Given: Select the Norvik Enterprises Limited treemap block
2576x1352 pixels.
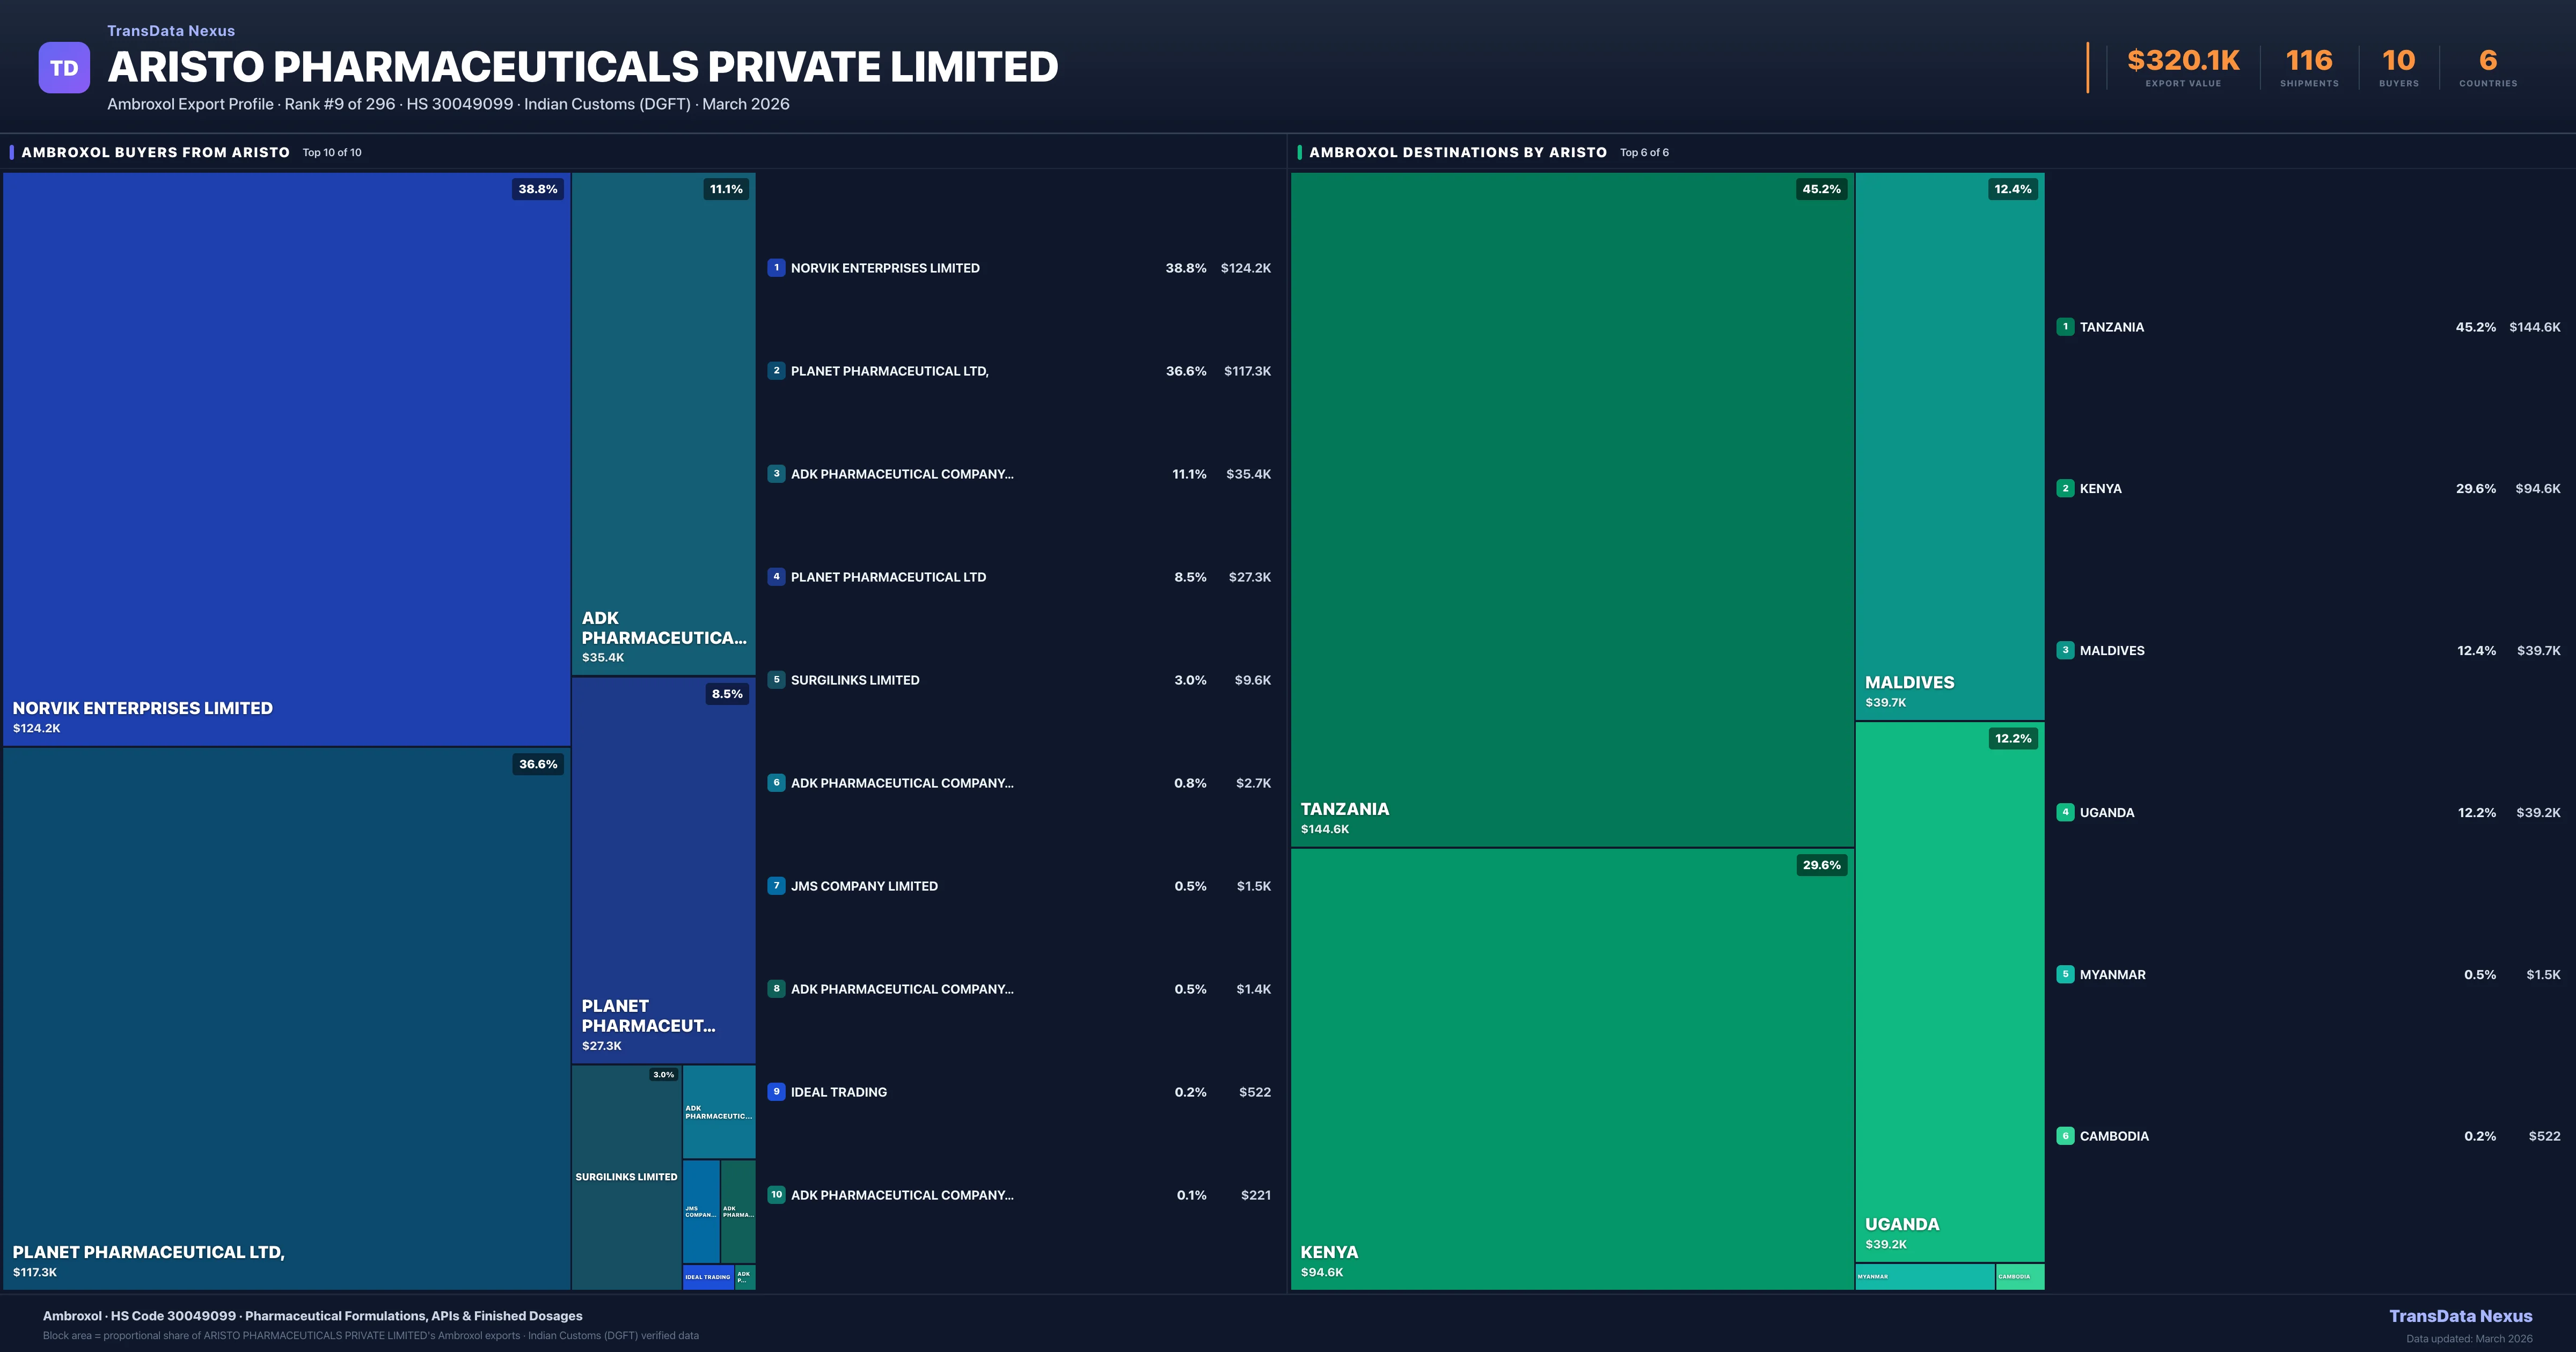Looking at the screenshot, I should (x=286, y=459).
